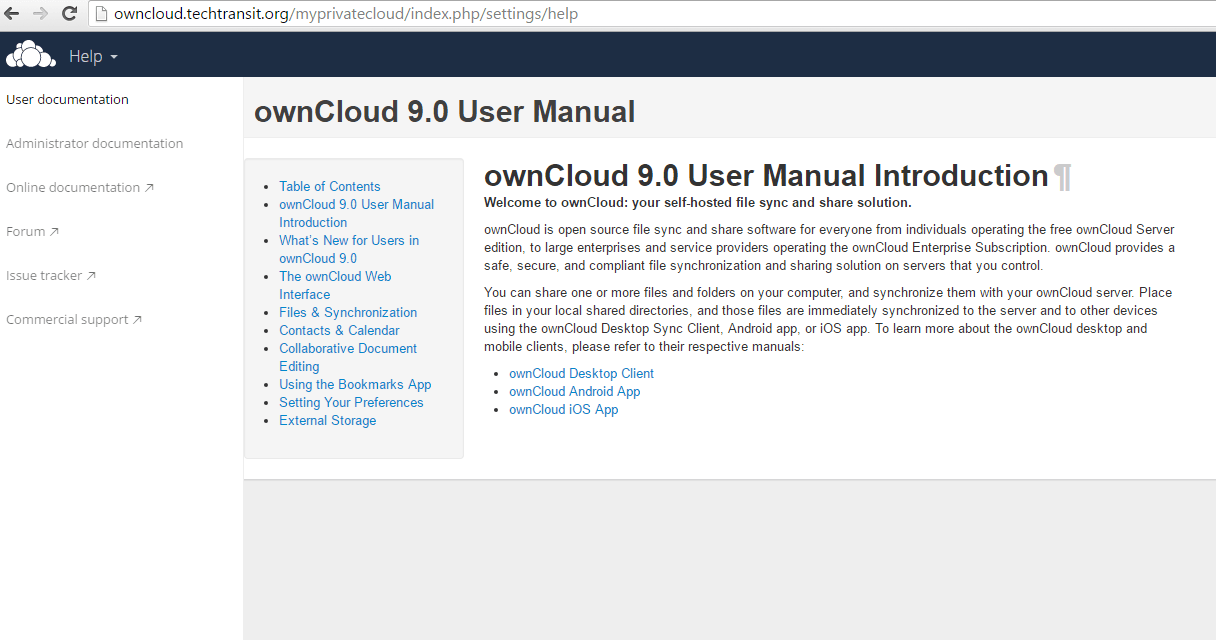The image size is (1216, 640).
Task: Open ownCloud iOS App link
Action: pos(564,409)
